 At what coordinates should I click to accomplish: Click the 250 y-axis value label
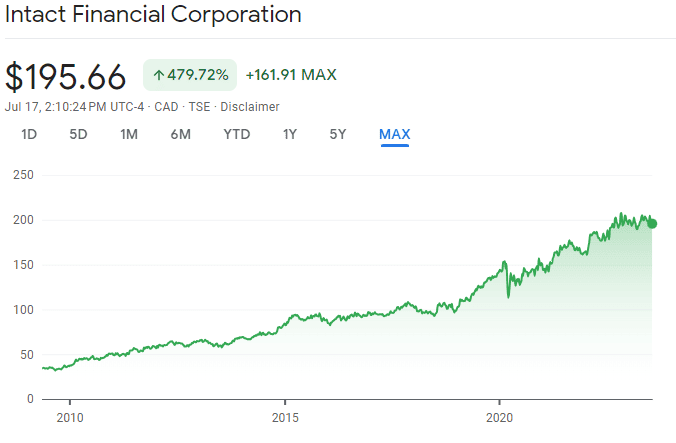tap(24, 175)
